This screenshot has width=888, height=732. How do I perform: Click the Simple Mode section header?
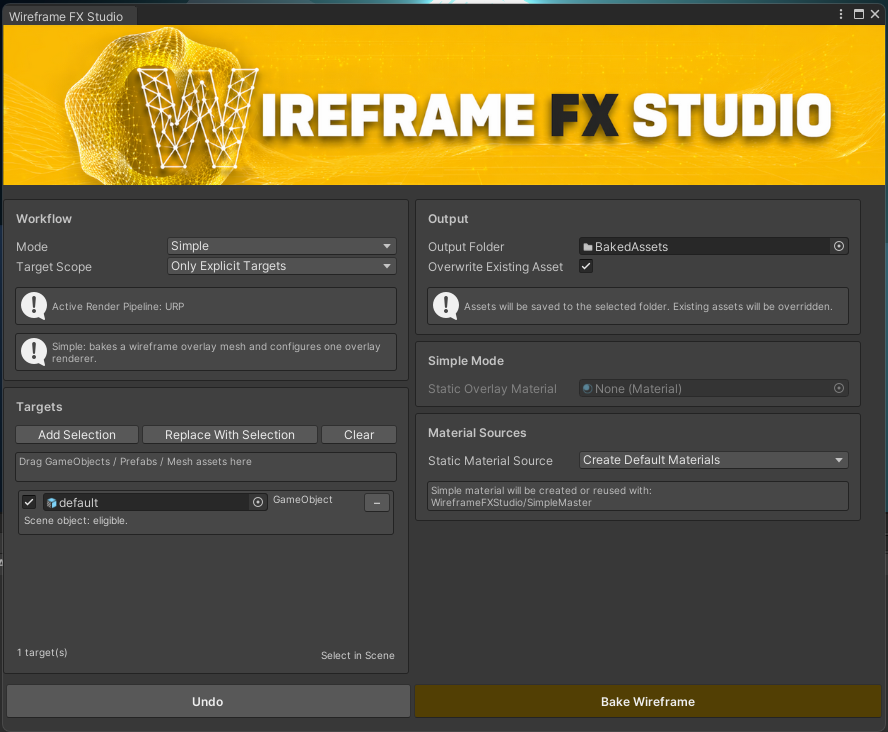pos(466,361)
